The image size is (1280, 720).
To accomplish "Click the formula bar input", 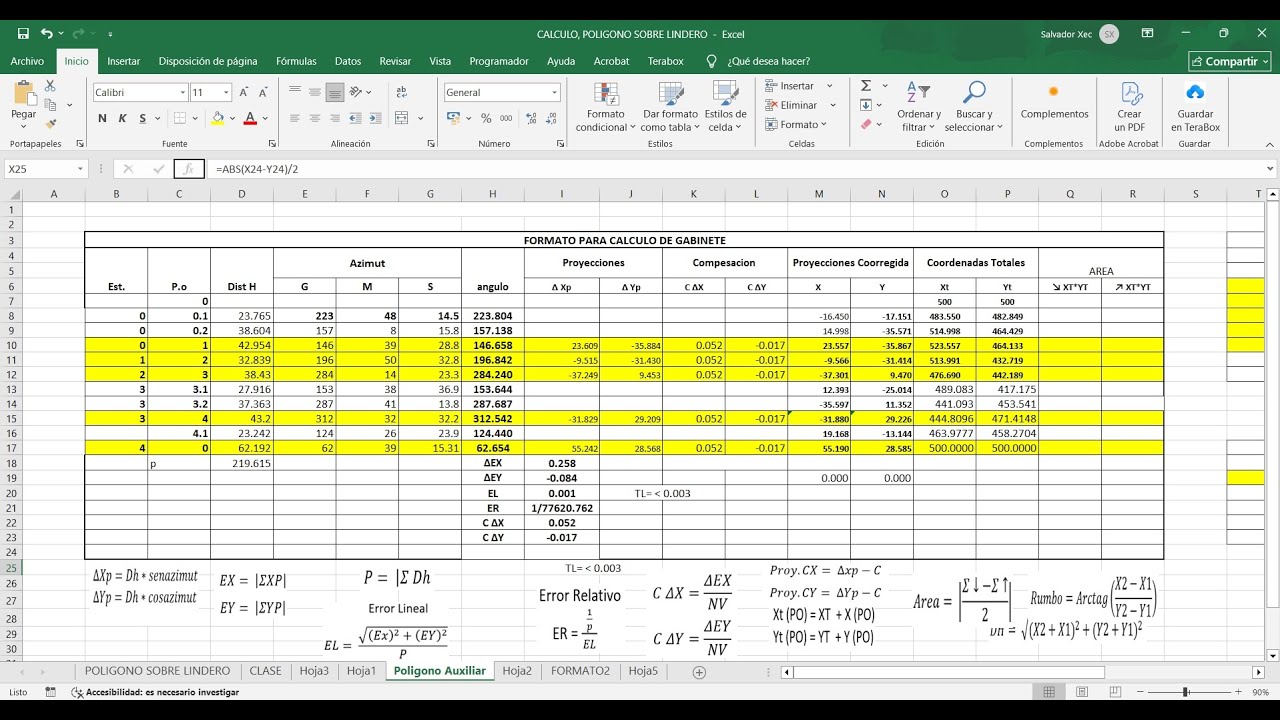I will (x=735, y=169).
